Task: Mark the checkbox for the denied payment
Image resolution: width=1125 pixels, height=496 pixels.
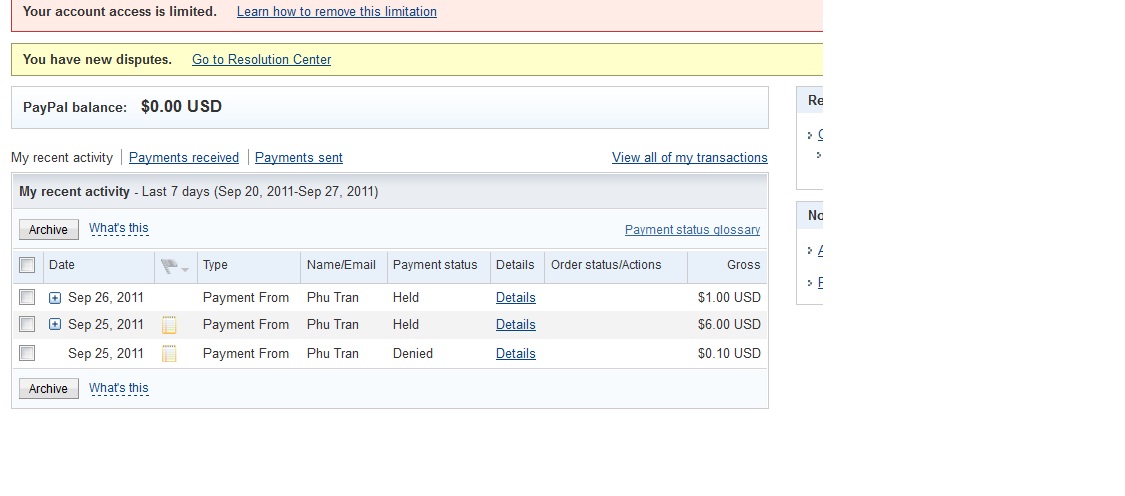Action: 28,353
